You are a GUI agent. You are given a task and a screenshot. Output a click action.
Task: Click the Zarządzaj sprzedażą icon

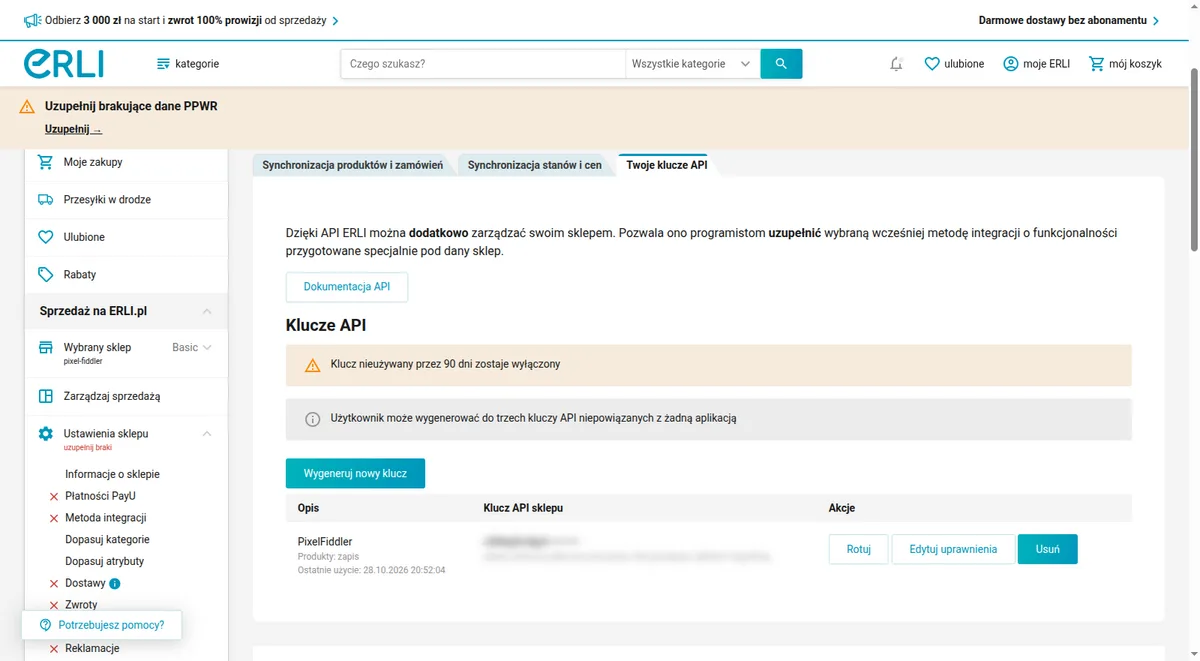(45, 396)
